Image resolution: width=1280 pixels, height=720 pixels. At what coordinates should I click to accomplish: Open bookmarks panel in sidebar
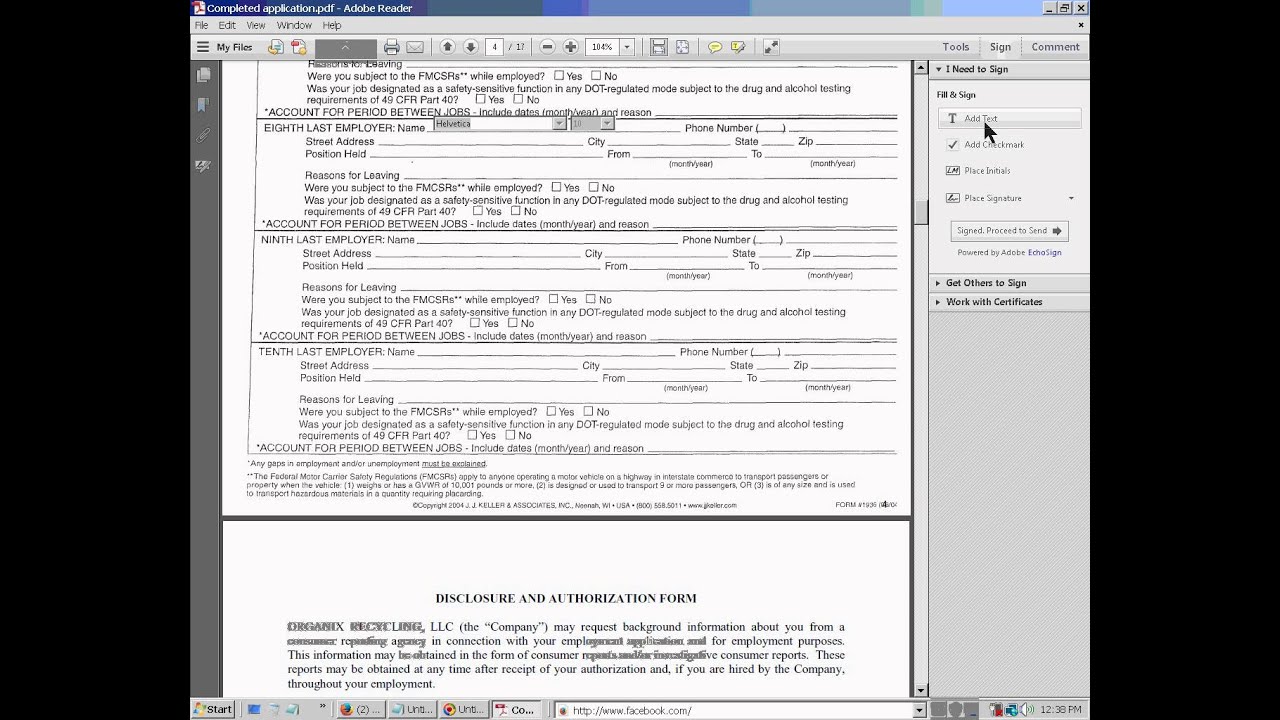pos(204,105)
